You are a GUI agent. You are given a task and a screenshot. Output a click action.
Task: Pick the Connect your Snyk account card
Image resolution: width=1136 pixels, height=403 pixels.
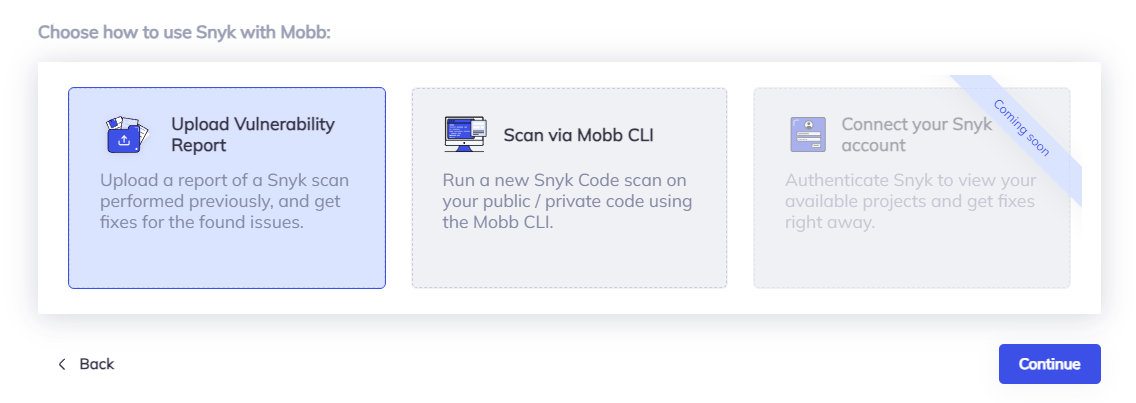click(x=911, y=188)
